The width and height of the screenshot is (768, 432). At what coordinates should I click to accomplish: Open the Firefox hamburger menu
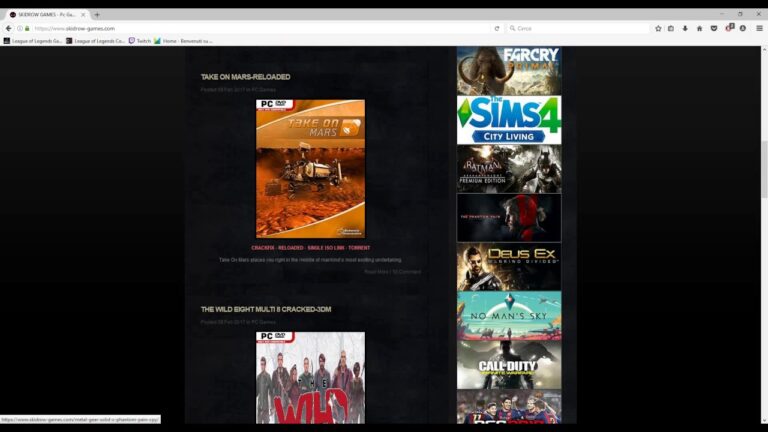coord(759,28)
